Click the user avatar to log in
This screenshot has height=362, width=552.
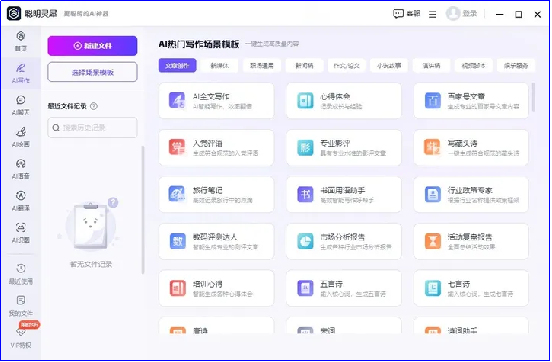point(453,14)
